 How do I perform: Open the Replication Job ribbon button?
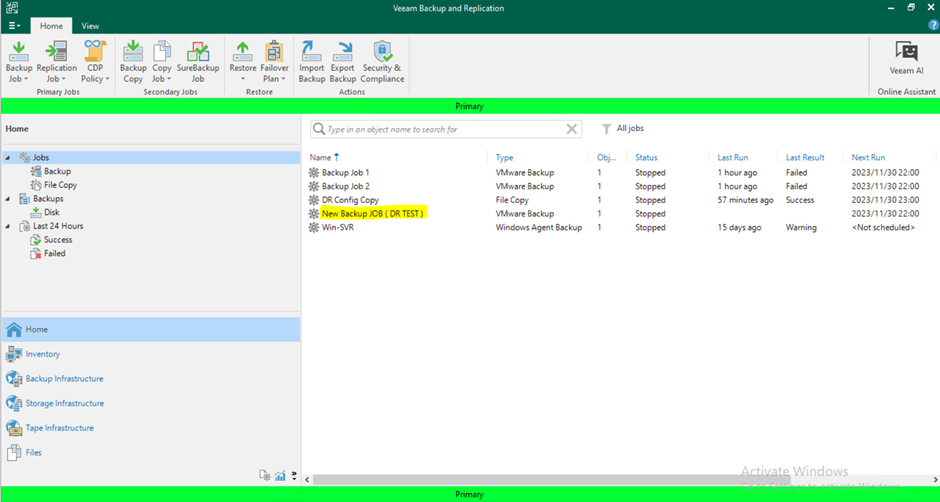point(56,62)
